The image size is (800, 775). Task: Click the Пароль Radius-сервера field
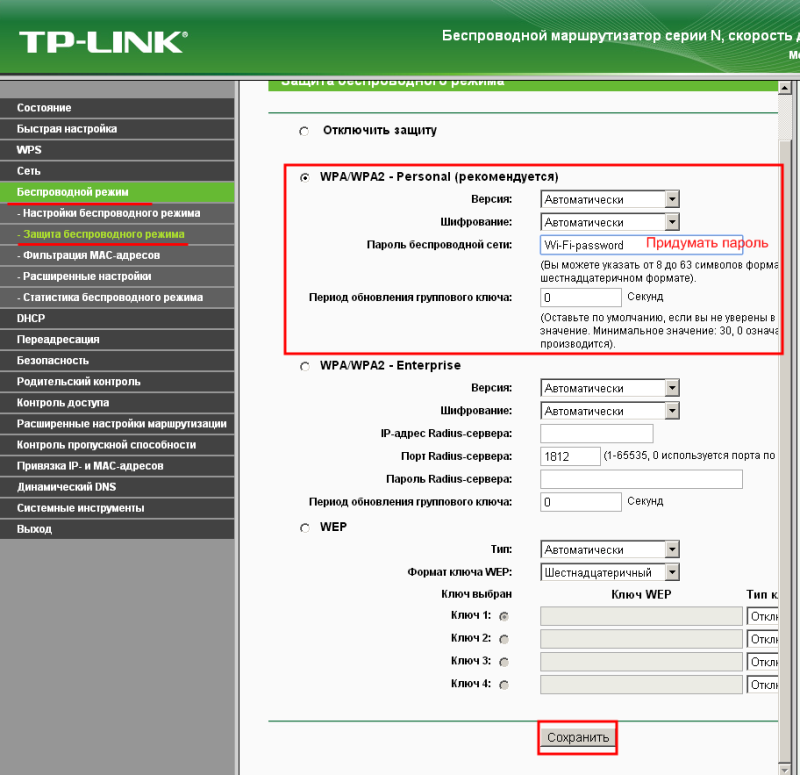[641, 479]
